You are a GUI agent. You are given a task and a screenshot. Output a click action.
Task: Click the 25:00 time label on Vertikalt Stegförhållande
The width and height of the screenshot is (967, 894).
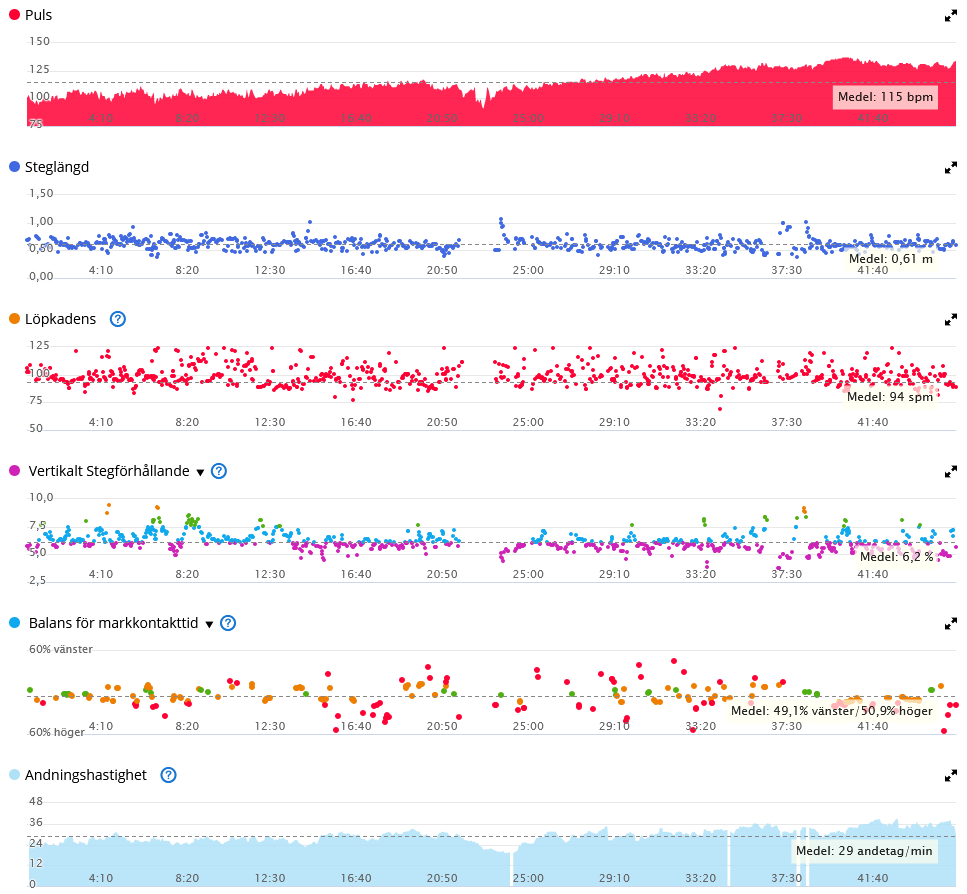[529, 574]
